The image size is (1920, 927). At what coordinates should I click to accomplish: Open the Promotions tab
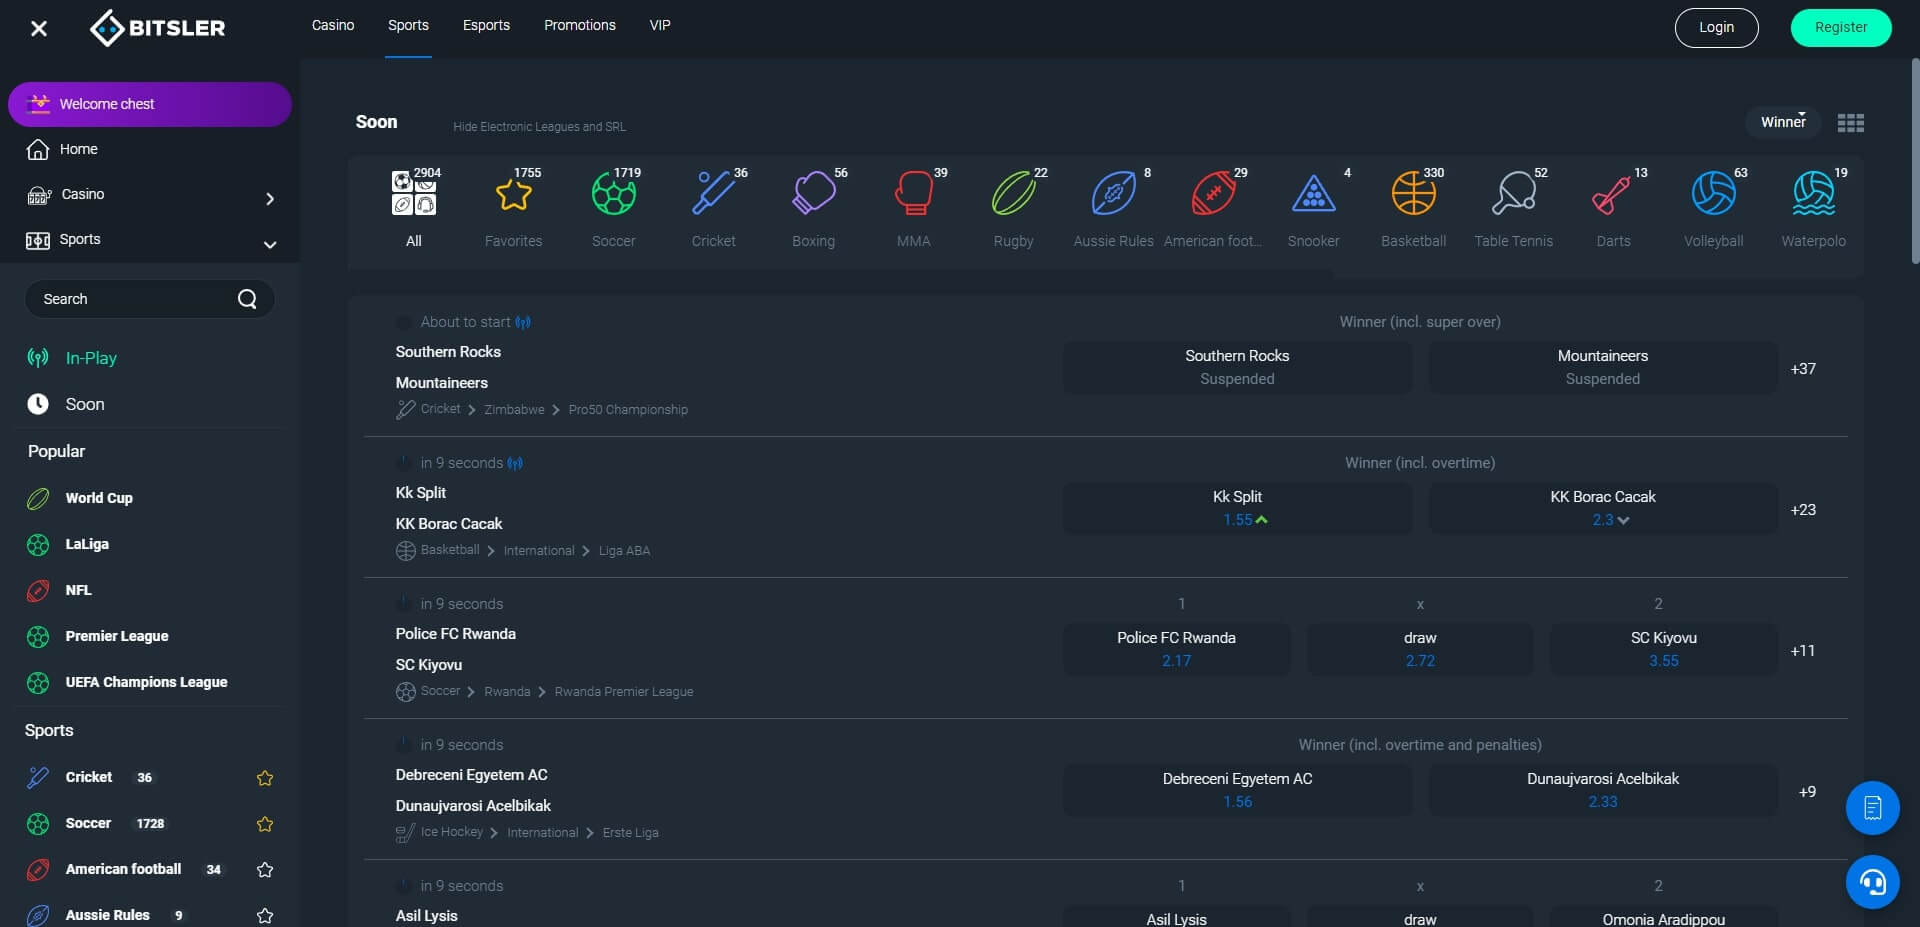point(579,26)
